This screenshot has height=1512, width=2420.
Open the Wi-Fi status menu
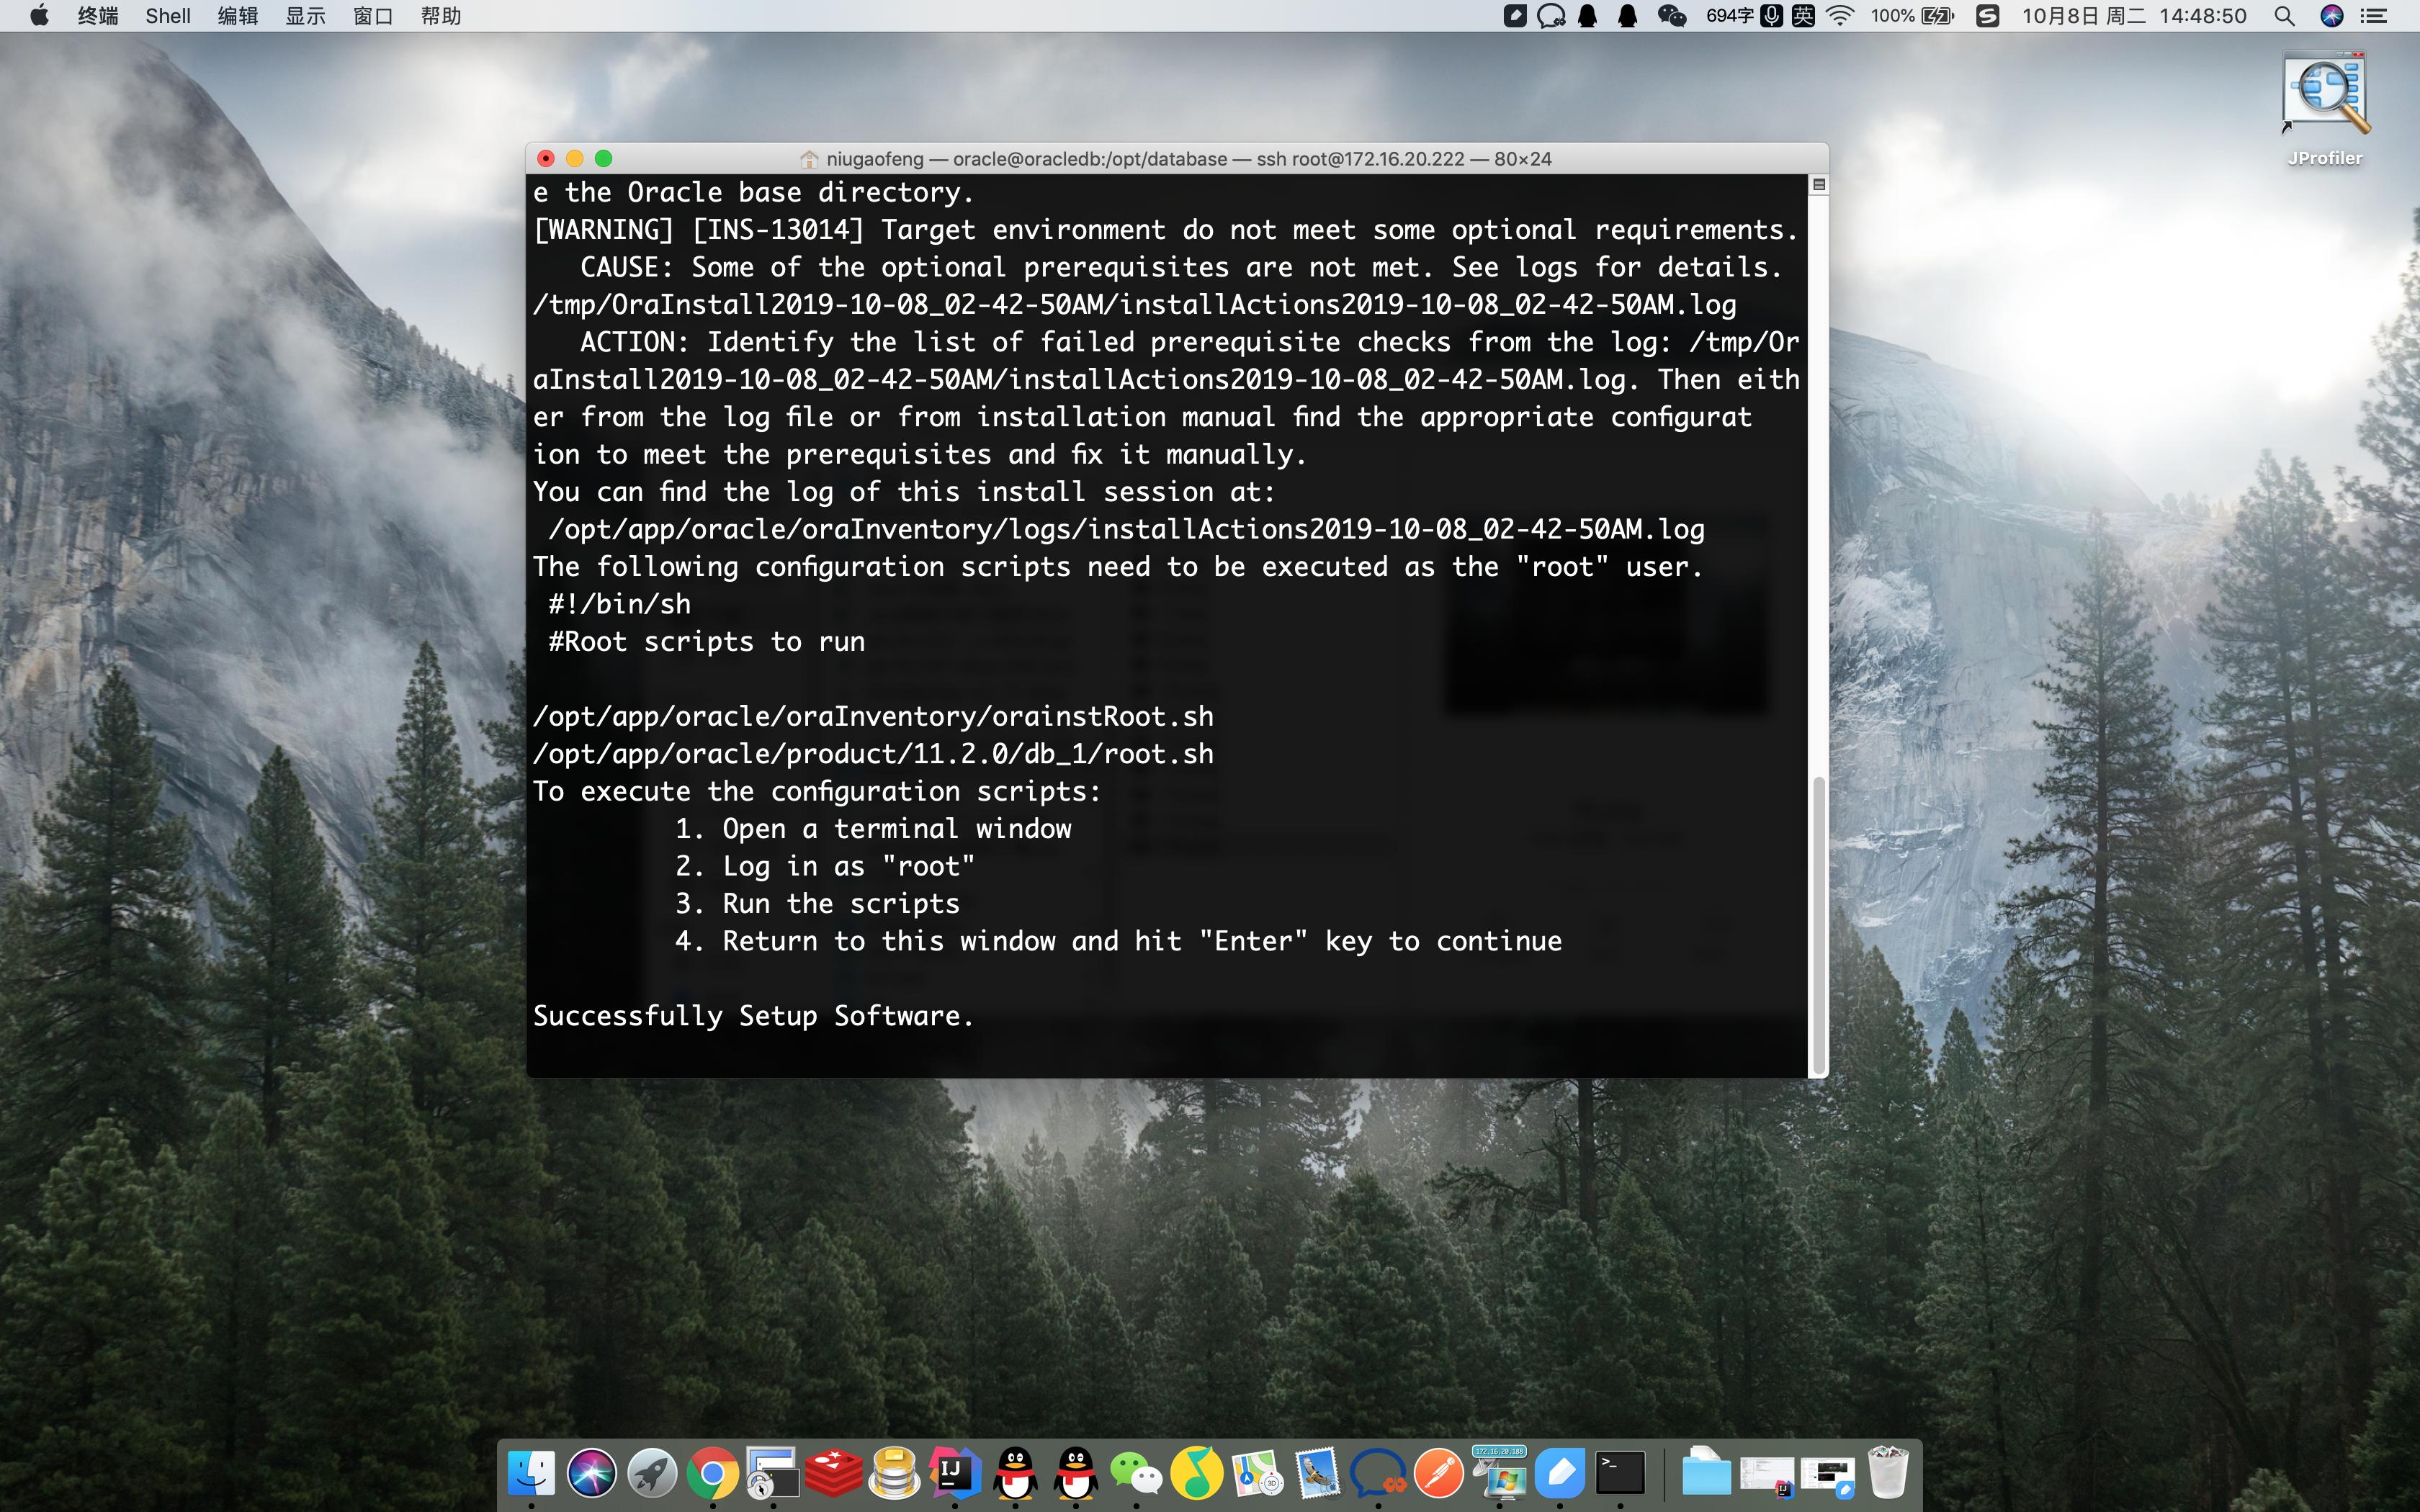tap(1840, 16)
